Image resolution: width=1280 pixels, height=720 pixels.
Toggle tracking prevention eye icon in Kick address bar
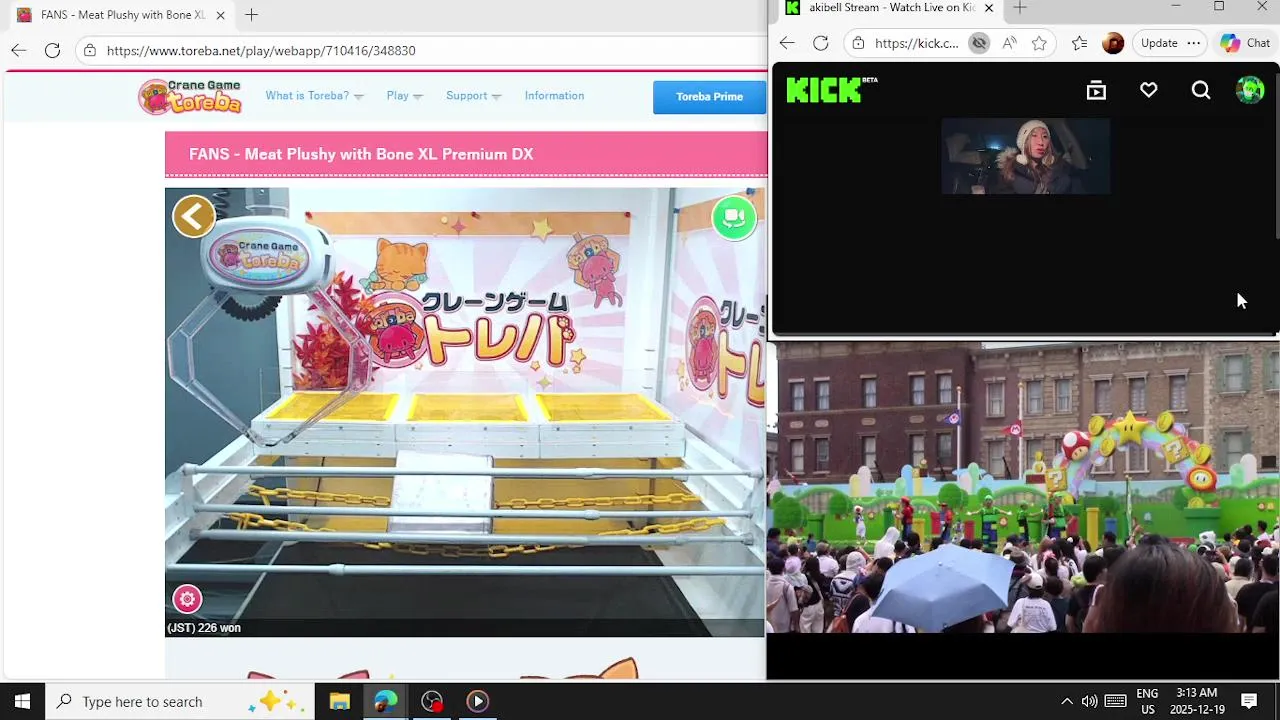pyautogui.click(x=979, y=43)
